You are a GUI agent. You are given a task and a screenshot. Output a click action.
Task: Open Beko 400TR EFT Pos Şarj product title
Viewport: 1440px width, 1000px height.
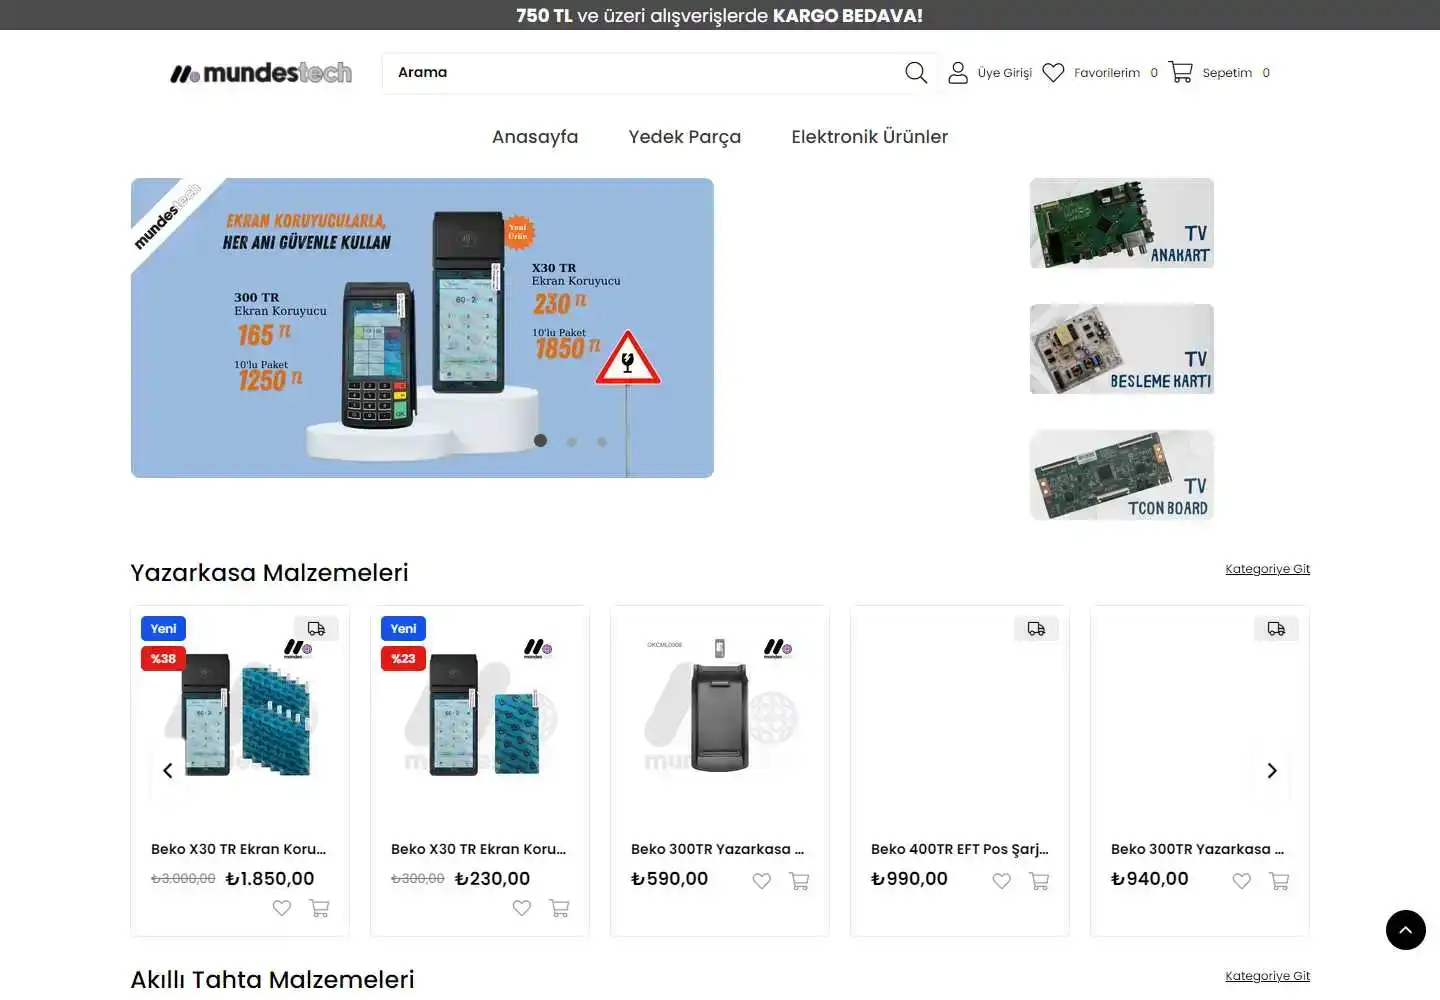click(960, 849)
